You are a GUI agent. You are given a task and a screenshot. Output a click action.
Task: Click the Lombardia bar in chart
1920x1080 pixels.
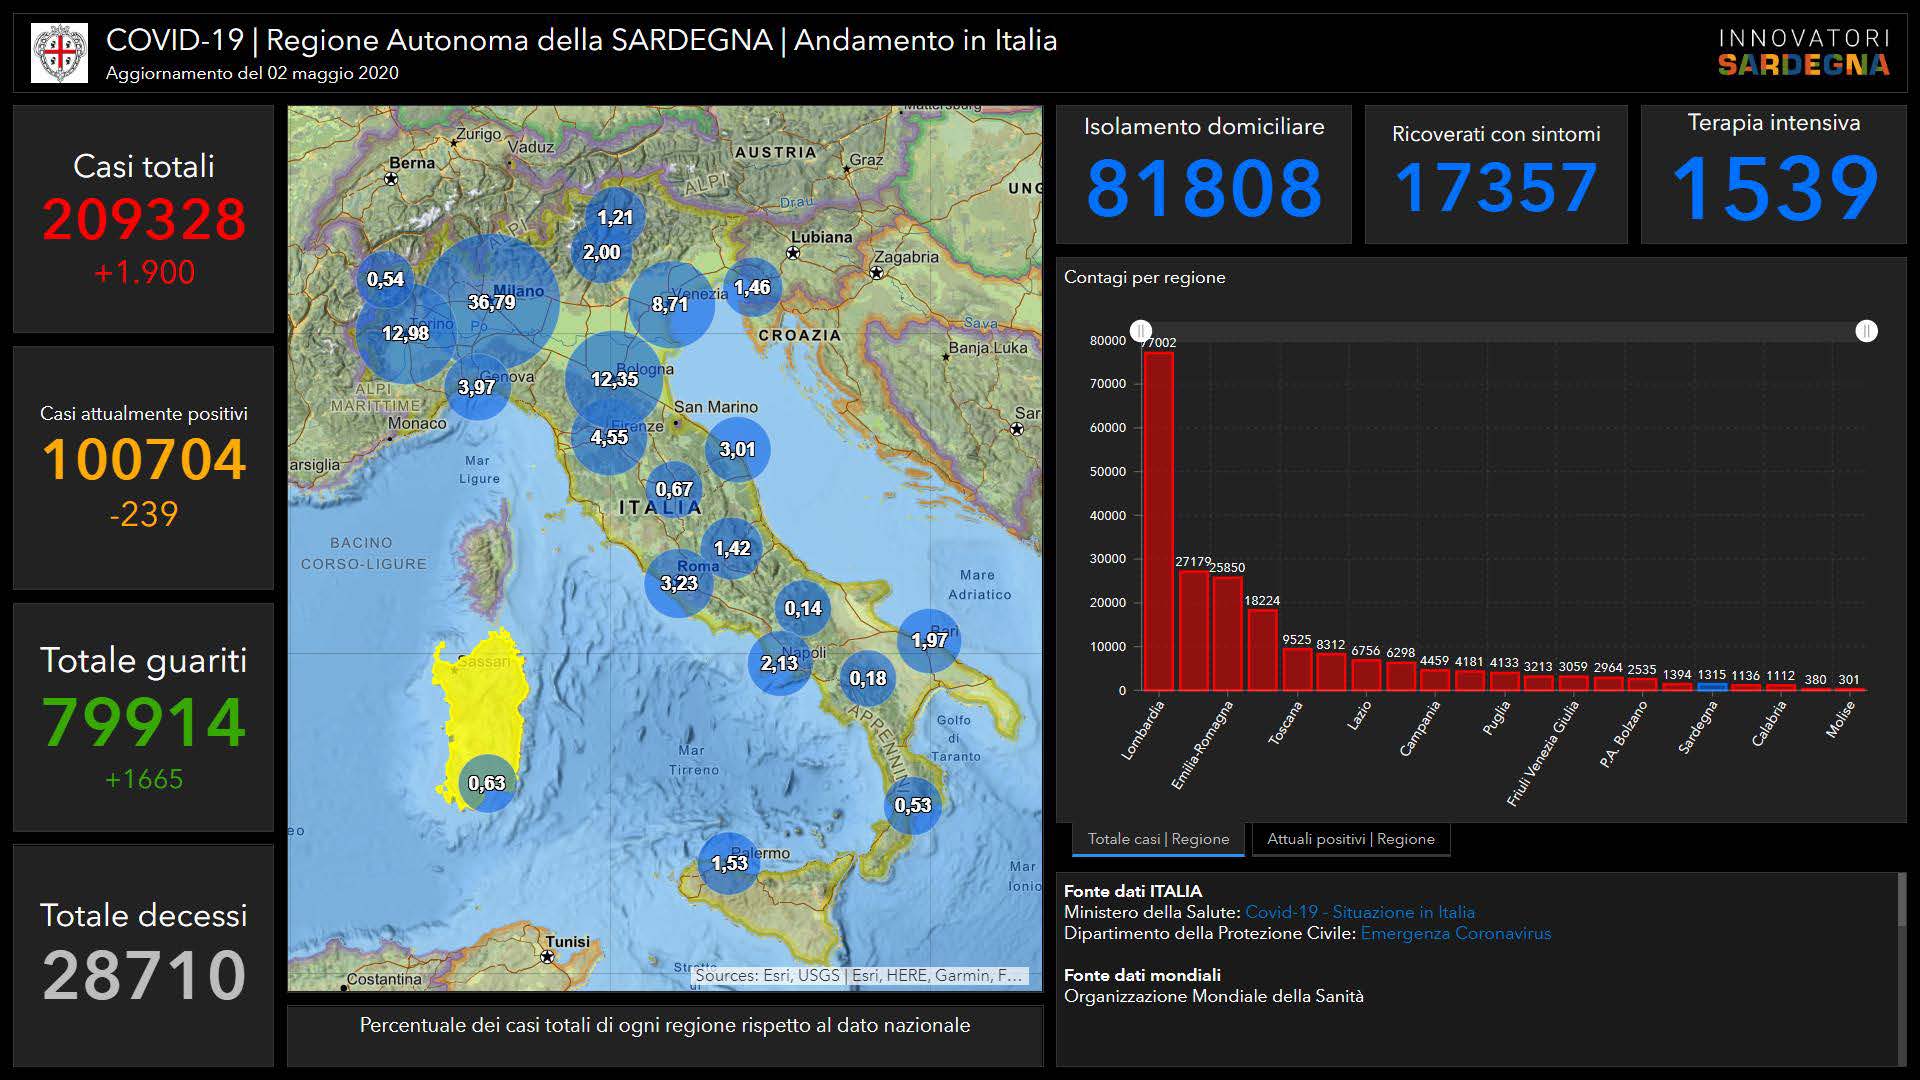tap(1158, 520)
